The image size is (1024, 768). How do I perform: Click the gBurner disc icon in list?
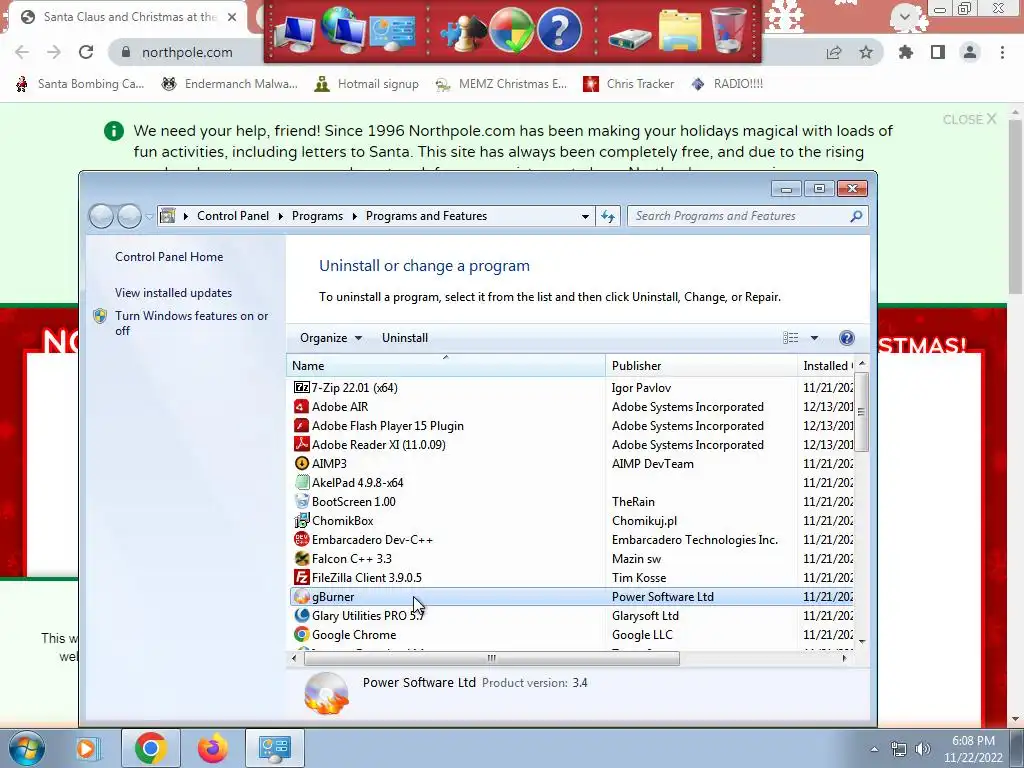[x=301, y=596]
